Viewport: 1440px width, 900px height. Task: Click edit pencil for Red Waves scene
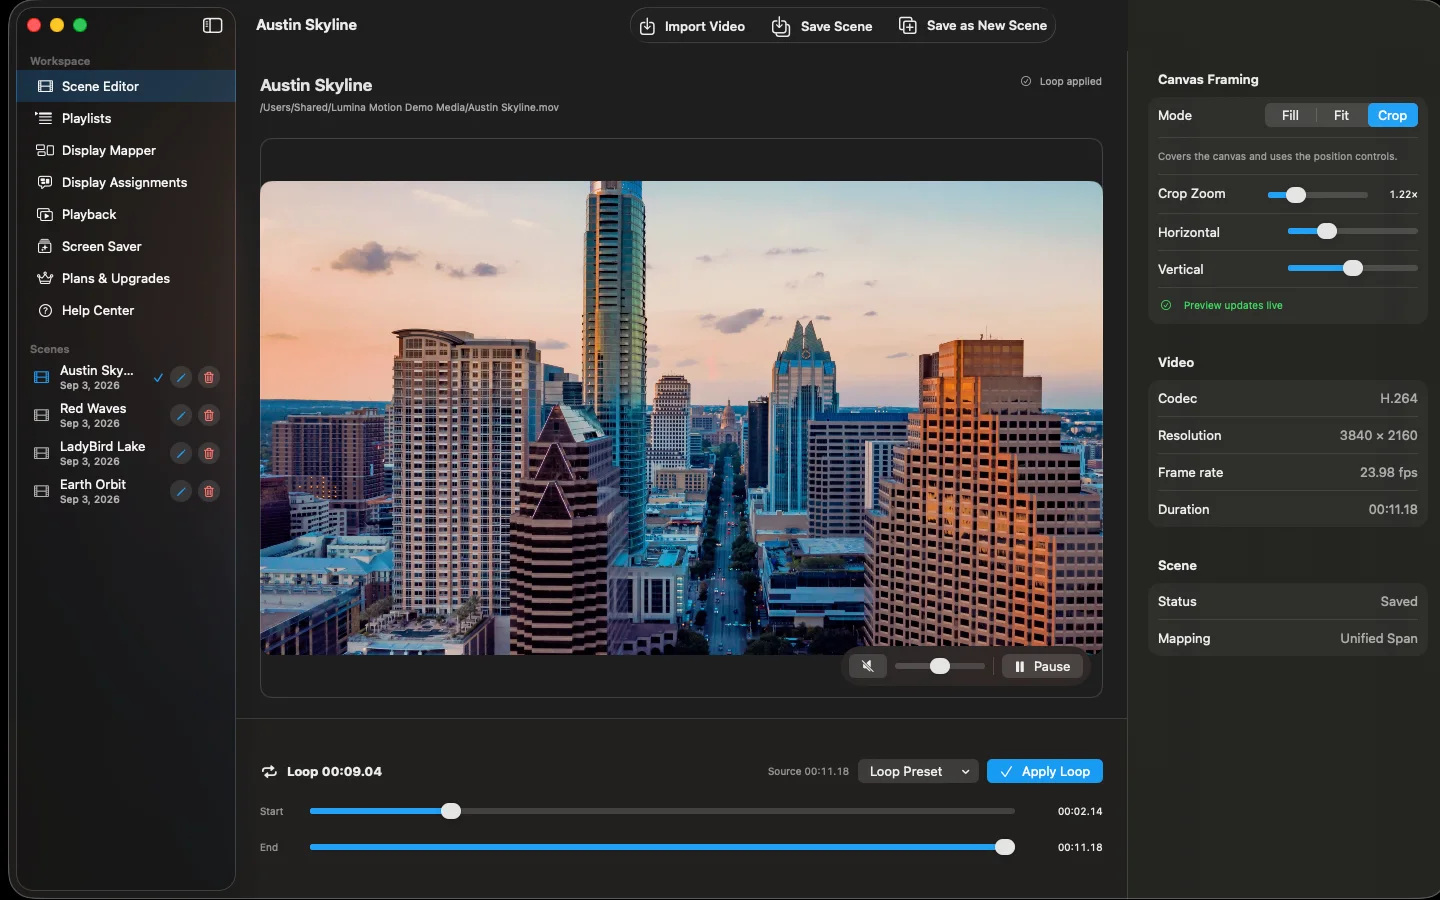coord(180,415)
